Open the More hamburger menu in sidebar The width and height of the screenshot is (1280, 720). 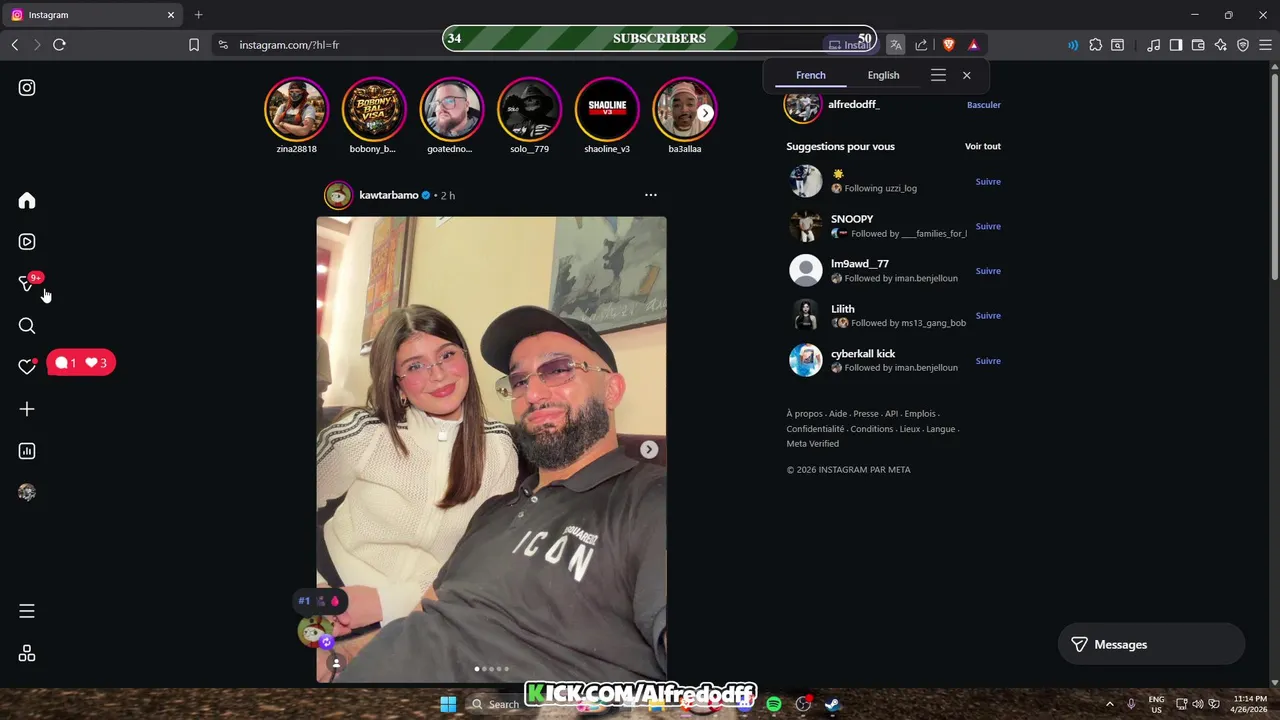27,611
